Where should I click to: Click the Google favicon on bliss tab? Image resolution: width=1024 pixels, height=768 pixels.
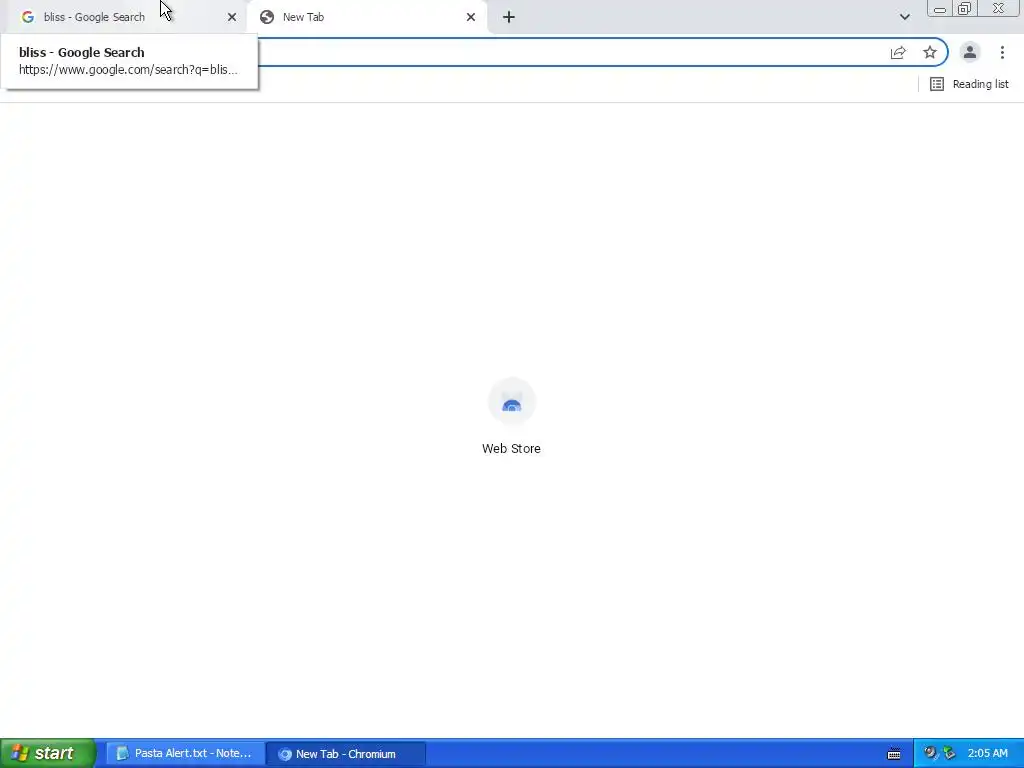(27, 17)
